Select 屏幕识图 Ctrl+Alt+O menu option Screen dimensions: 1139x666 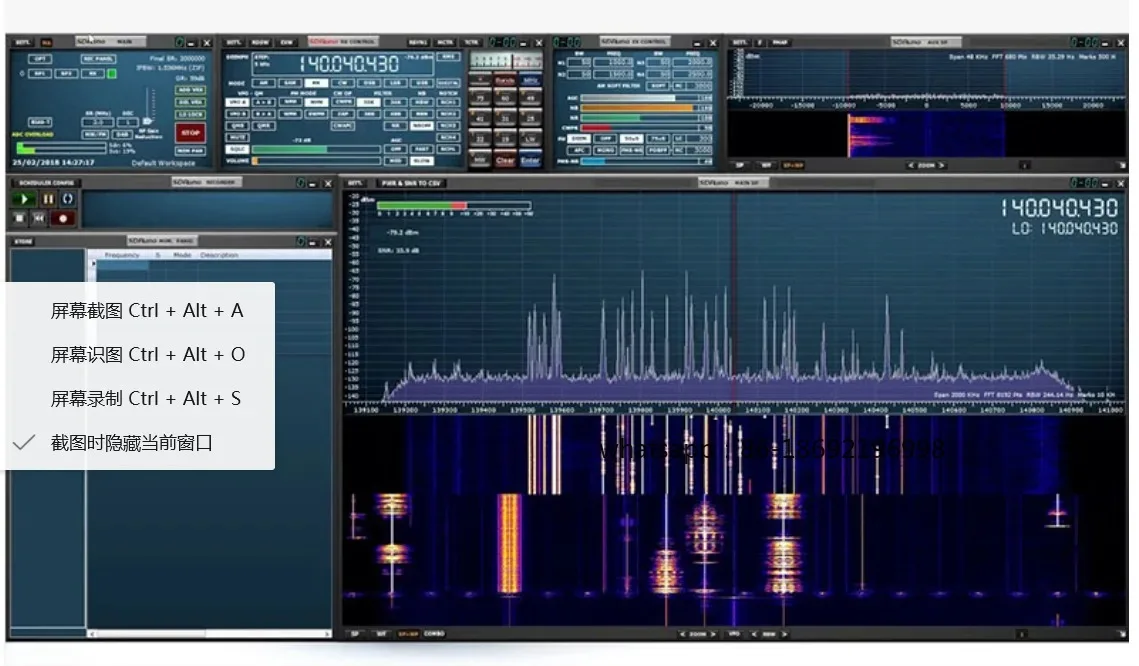[148, 355]
